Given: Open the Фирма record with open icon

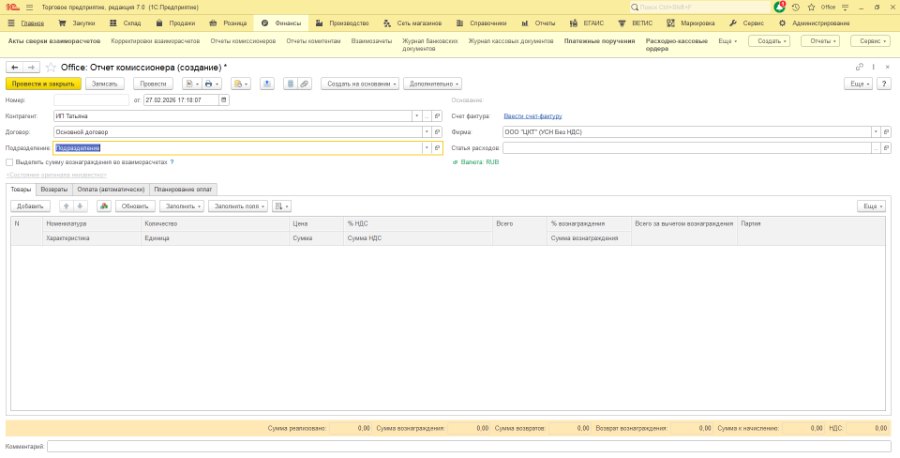Looking at the screenshot, I should click(887, 132).
